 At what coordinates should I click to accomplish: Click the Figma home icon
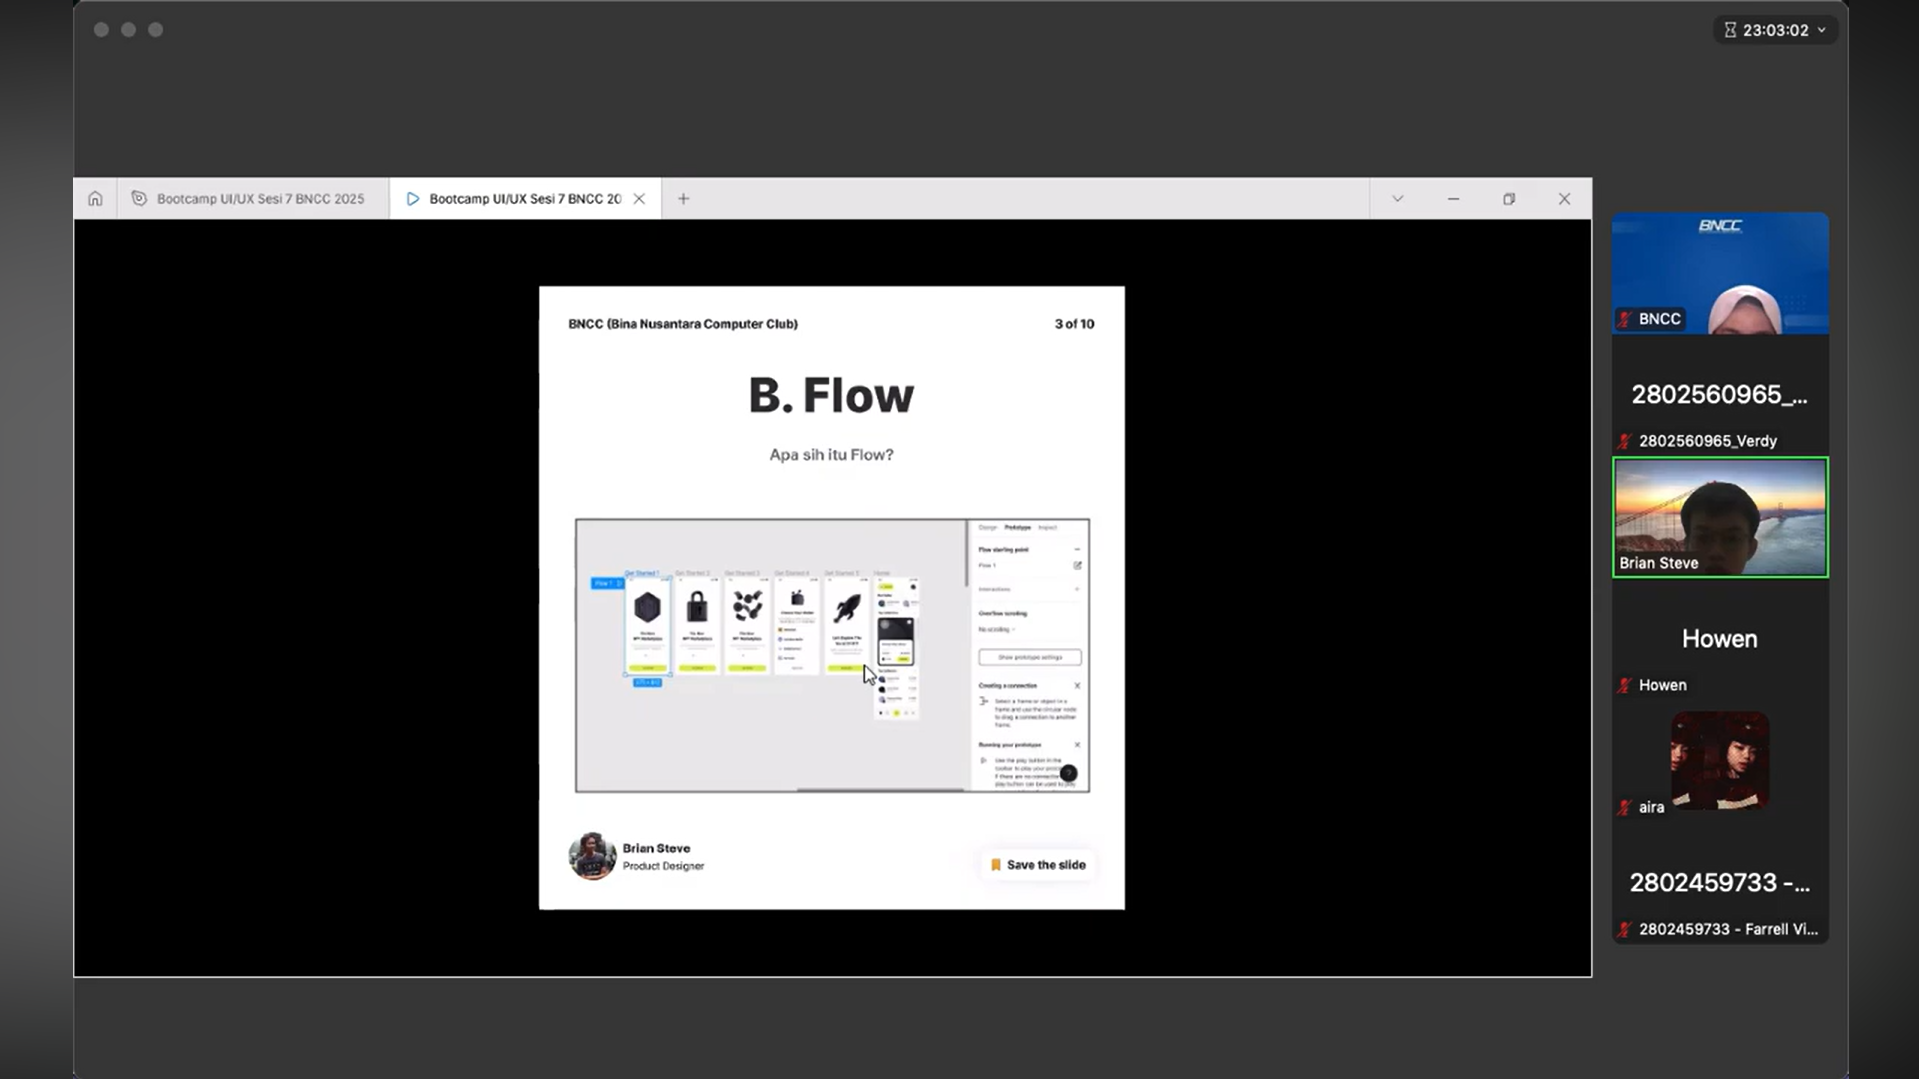(x=95, y=199)
